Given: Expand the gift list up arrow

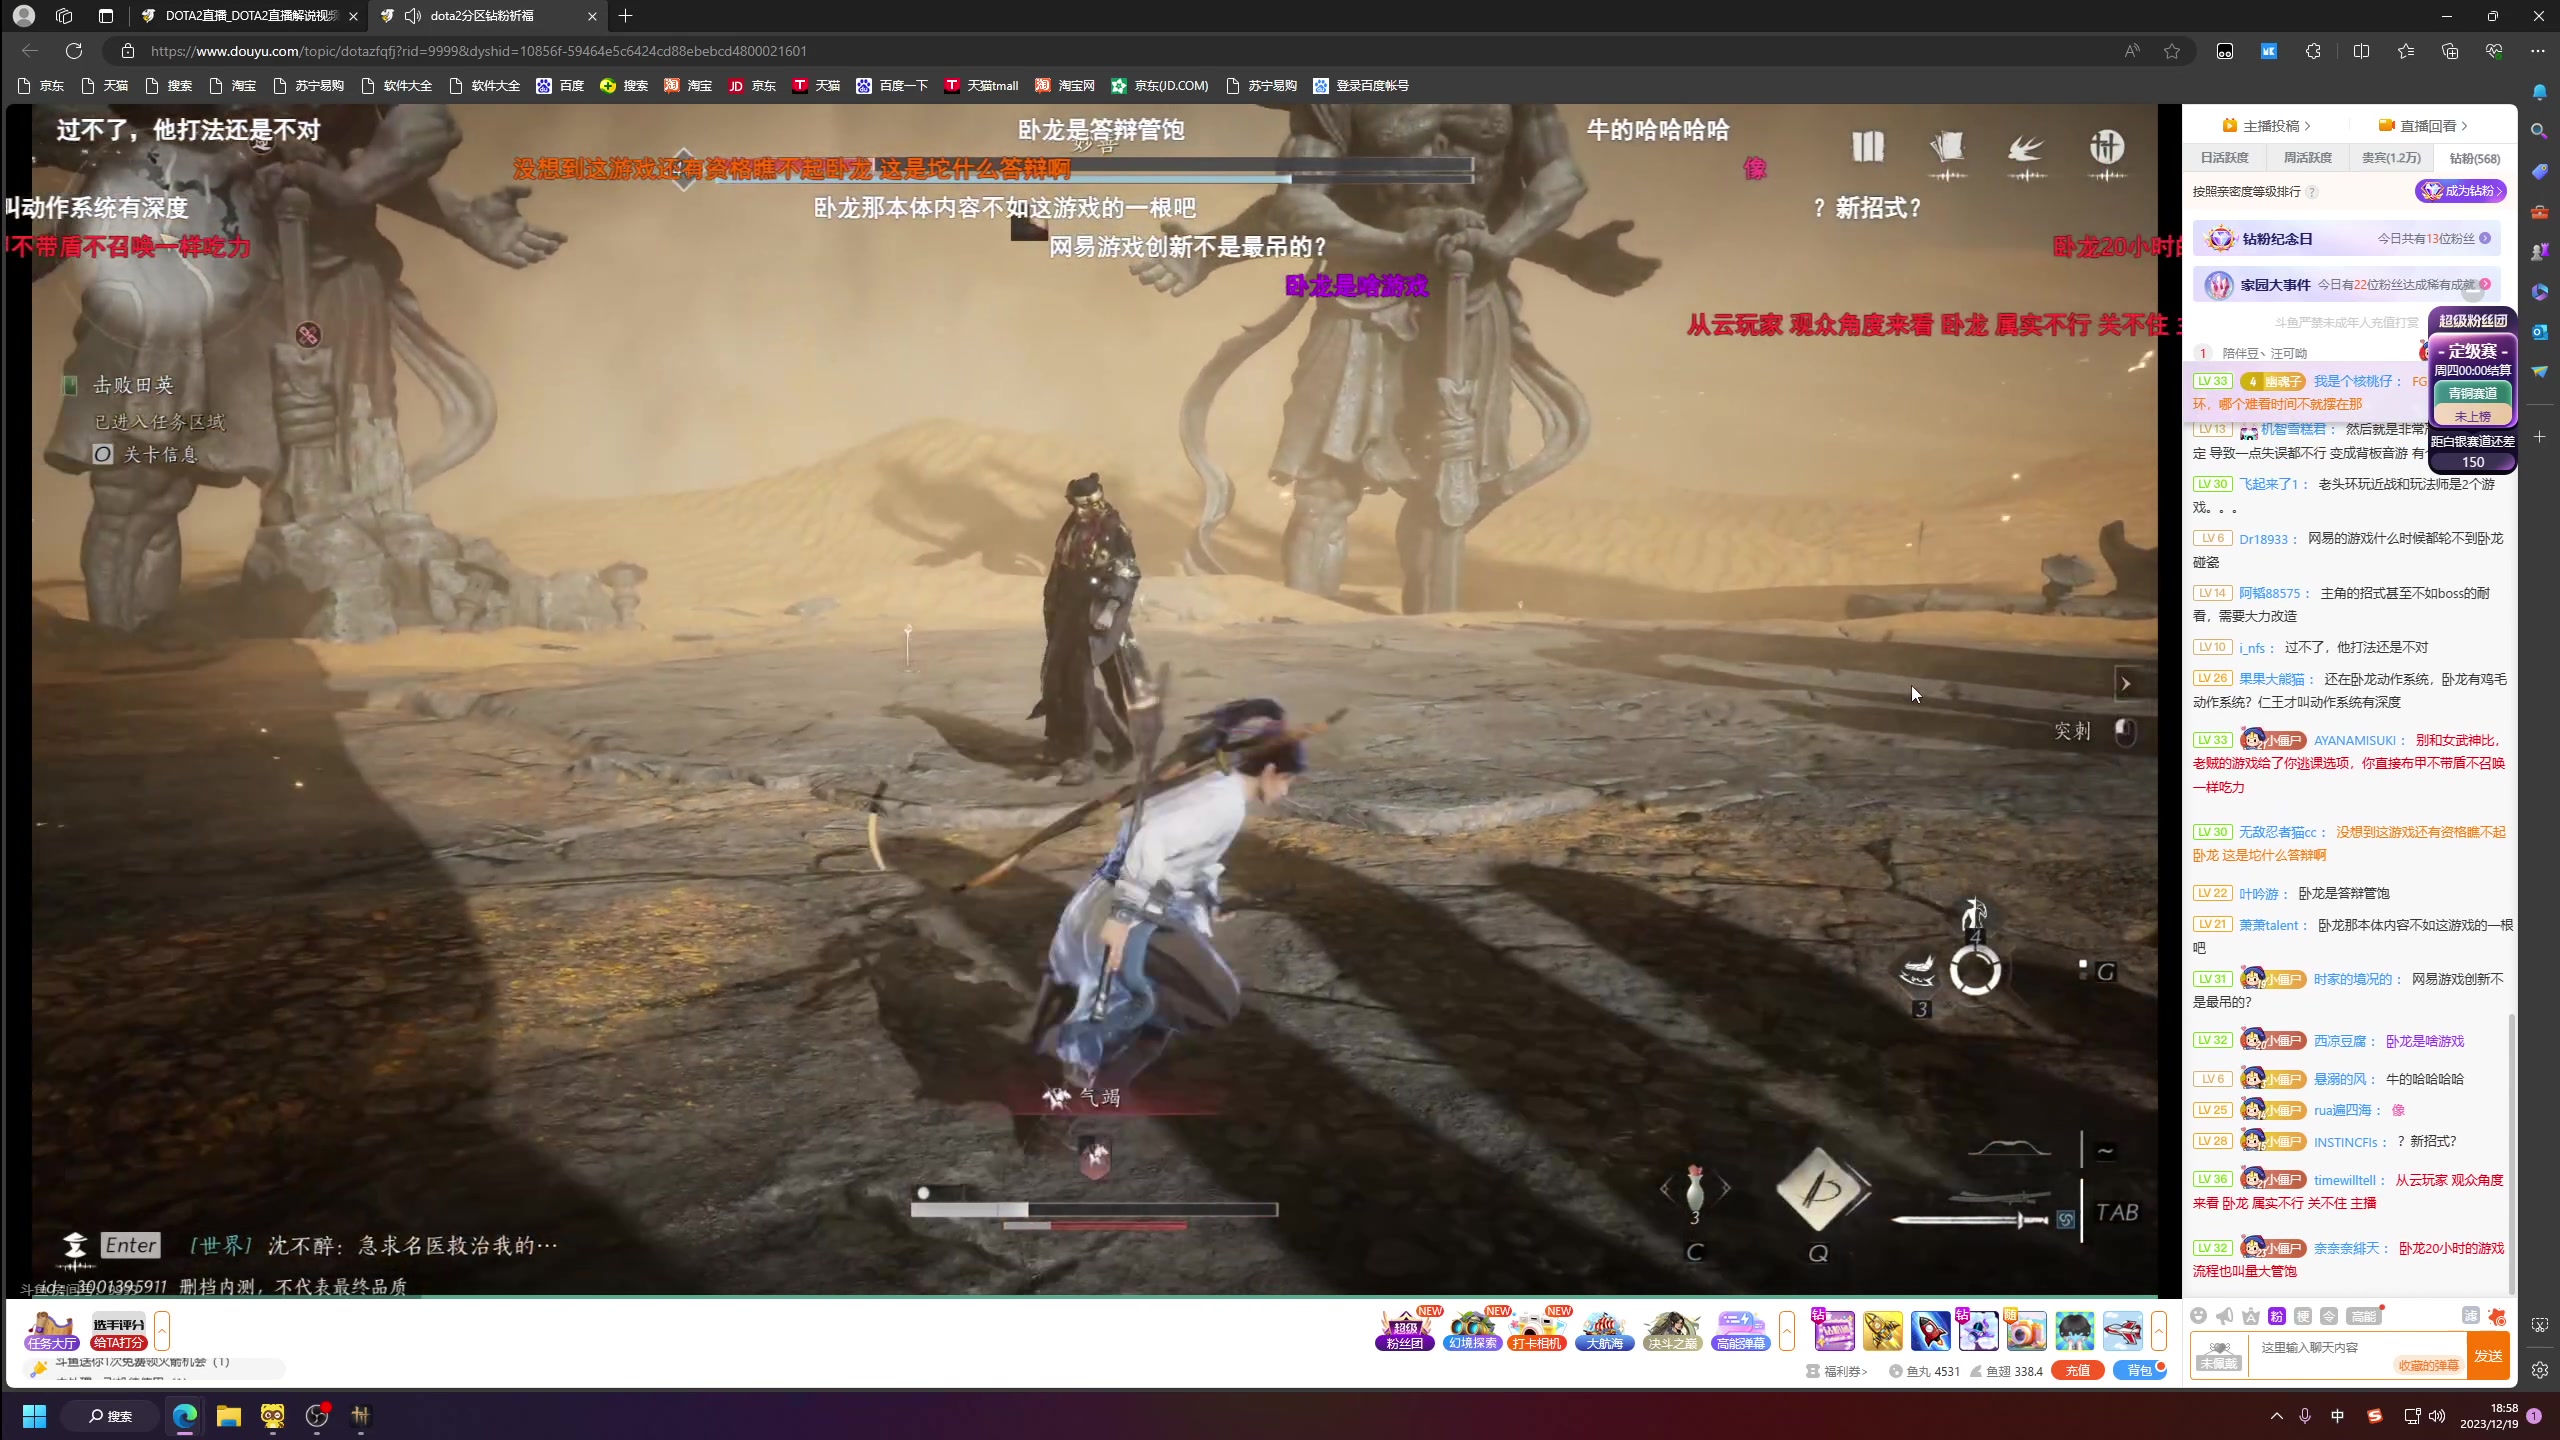Looking at the screenshot, I should (x=2158, y=1331).
